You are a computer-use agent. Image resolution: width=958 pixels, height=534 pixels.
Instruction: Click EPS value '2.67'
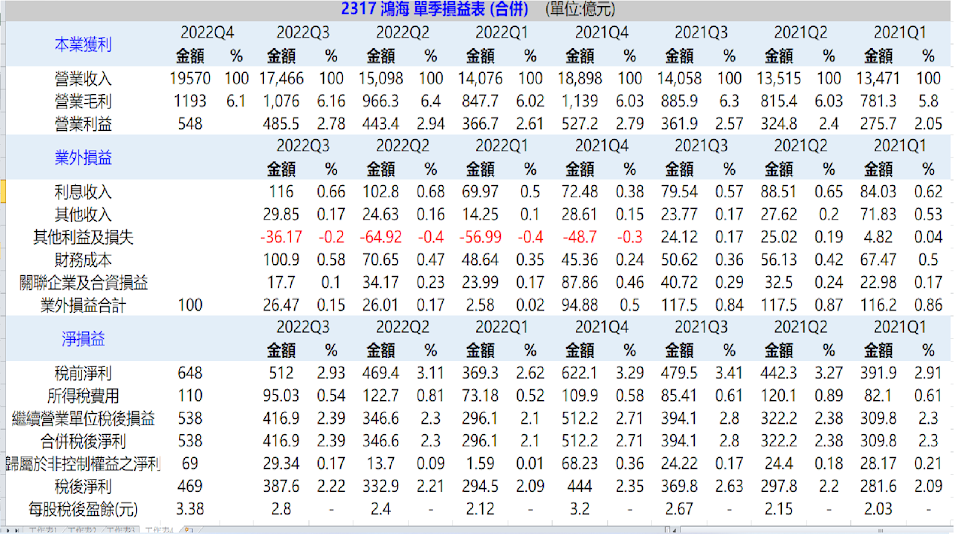tap(679, 508)
